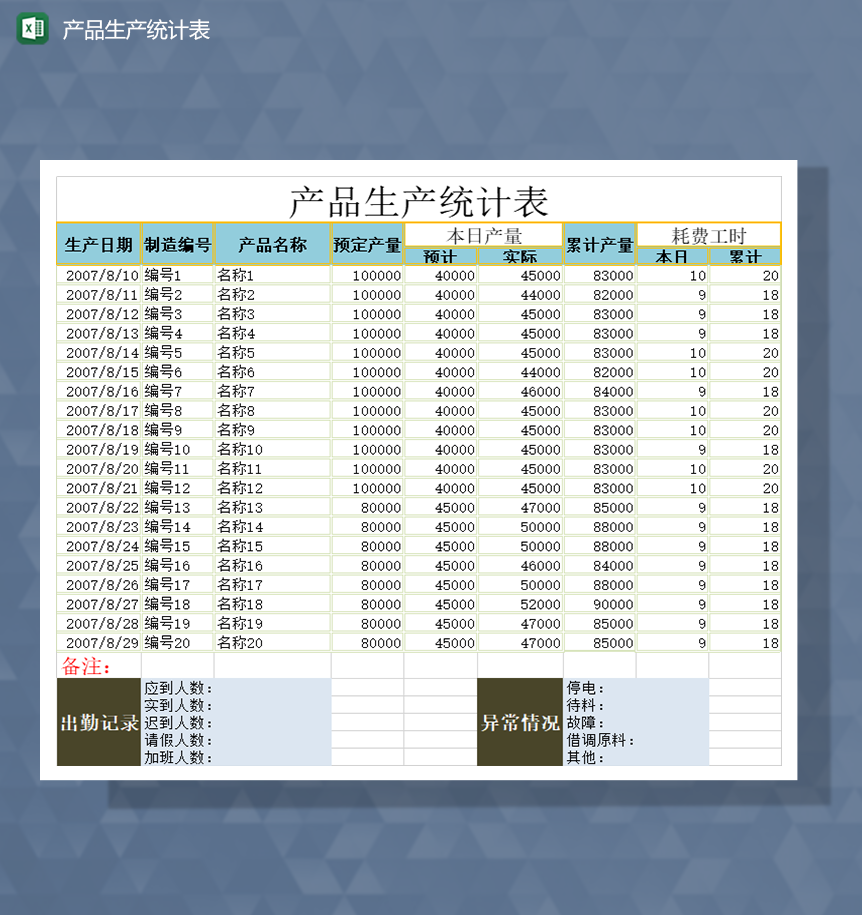The height and width of the screenshot is (915, 862).
Task: Select the 其他 label in 异常情况
Action: pos(584,758)
